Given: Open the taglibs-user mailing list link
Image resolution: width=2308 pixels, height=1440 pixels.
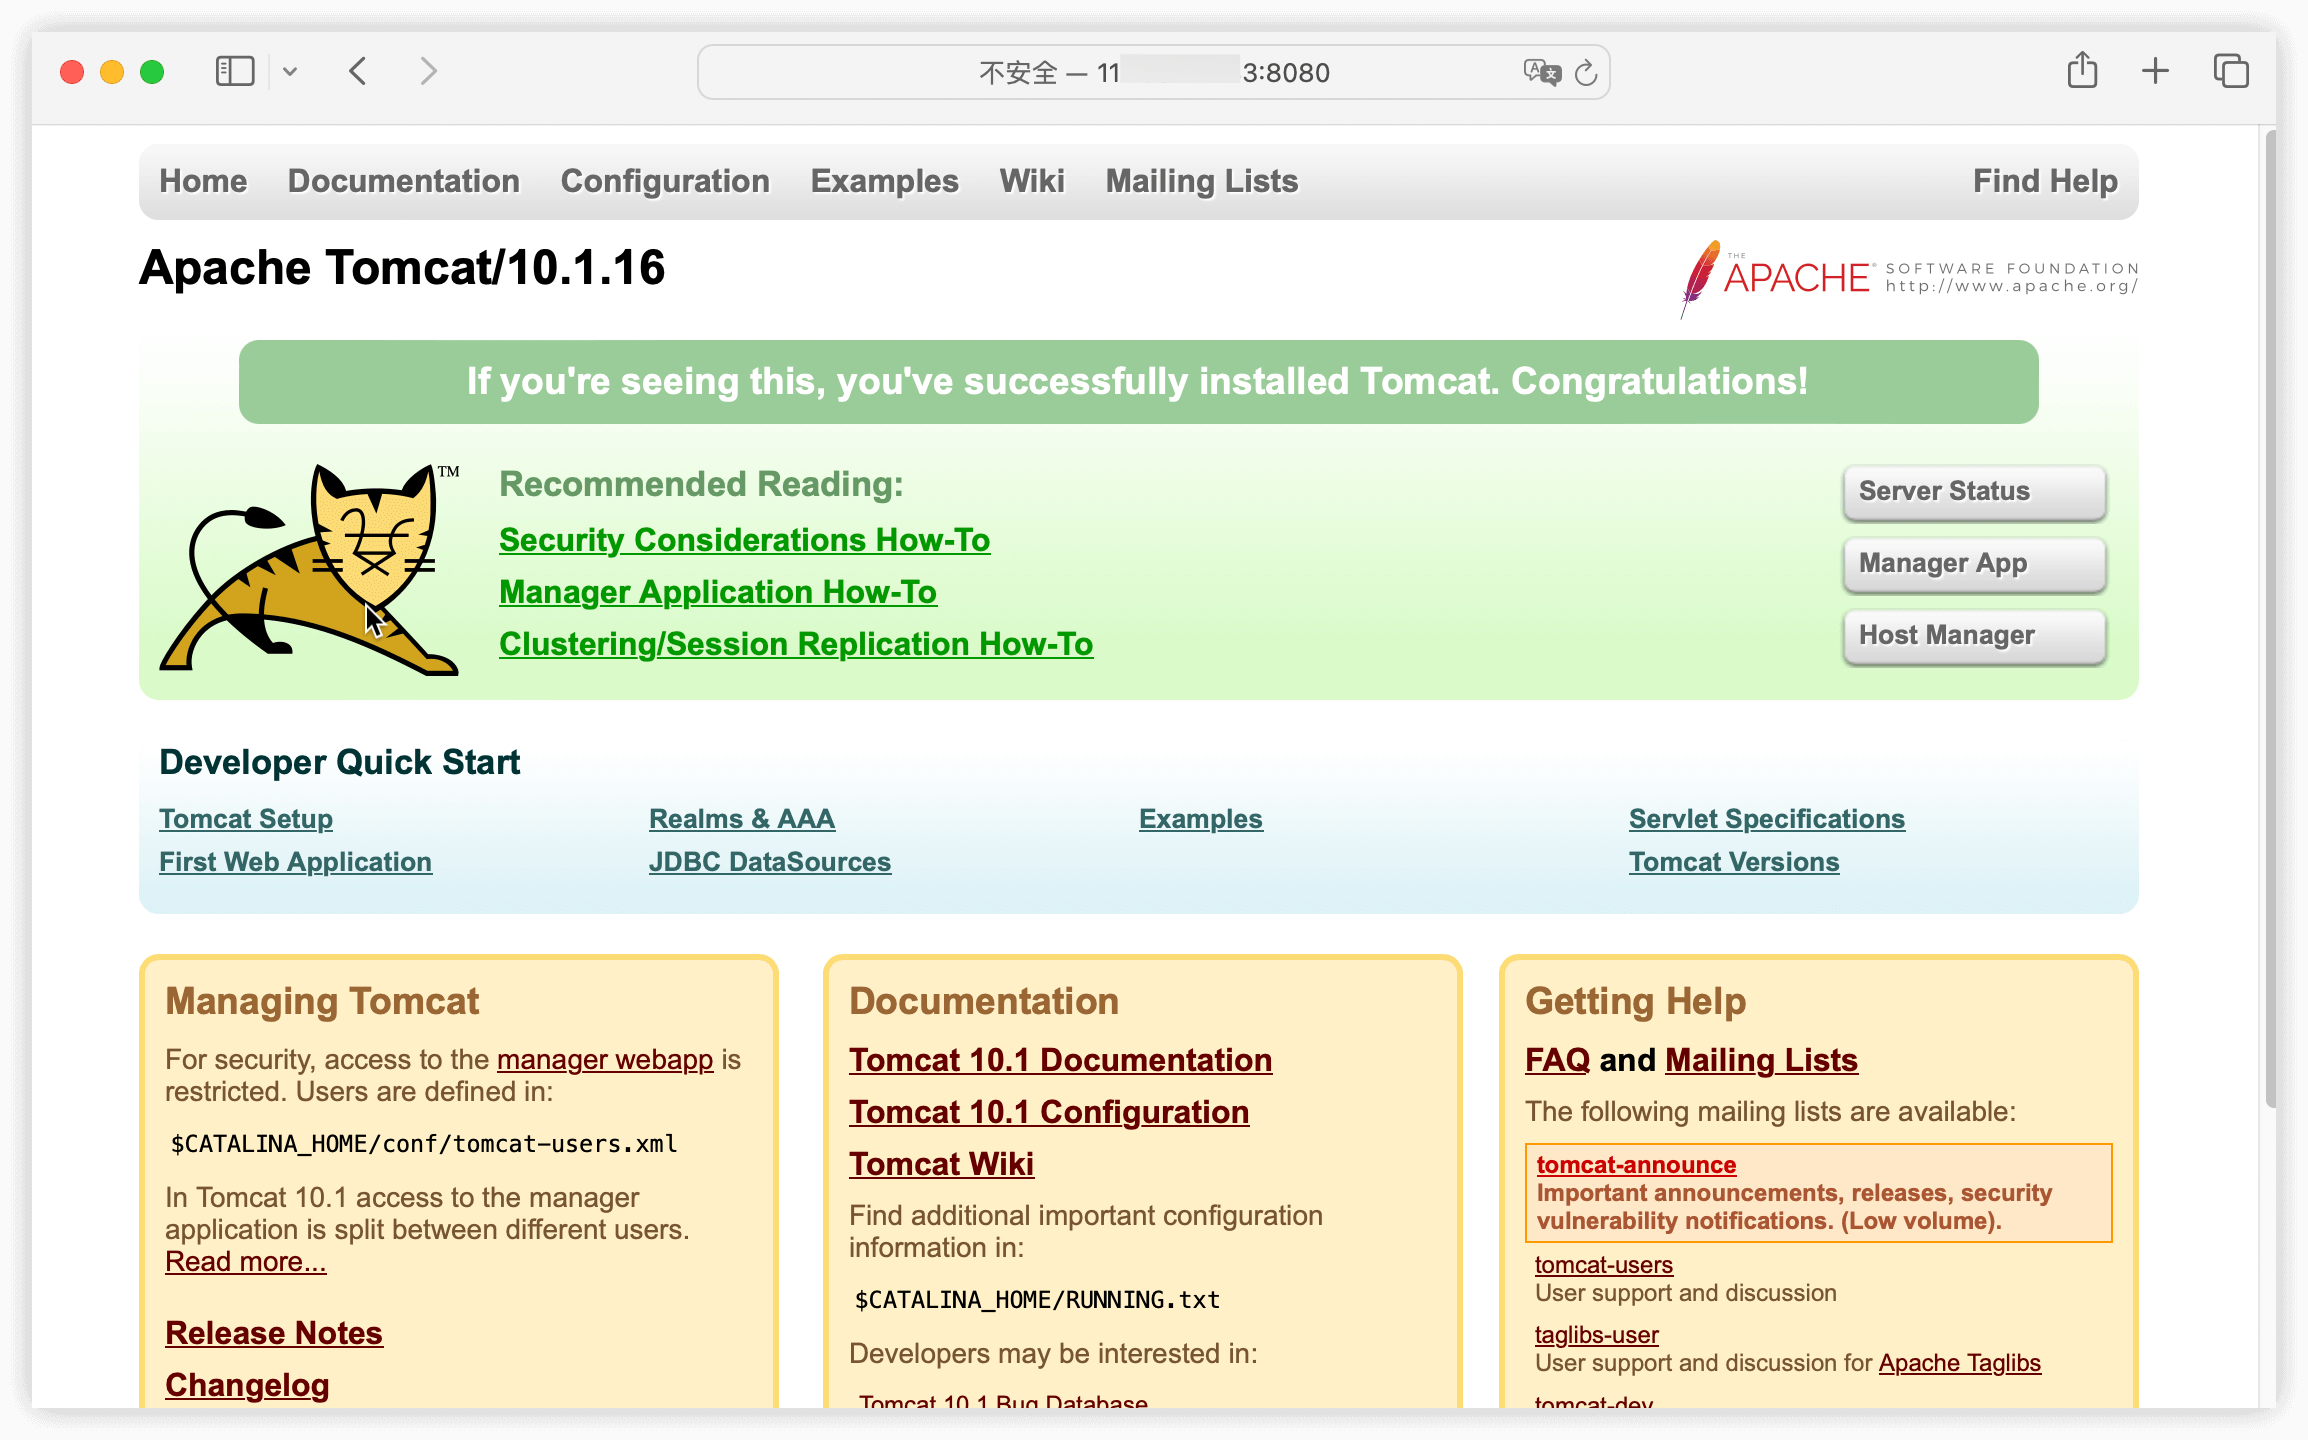Looking at the screenshot, I should (1597, 1335).
